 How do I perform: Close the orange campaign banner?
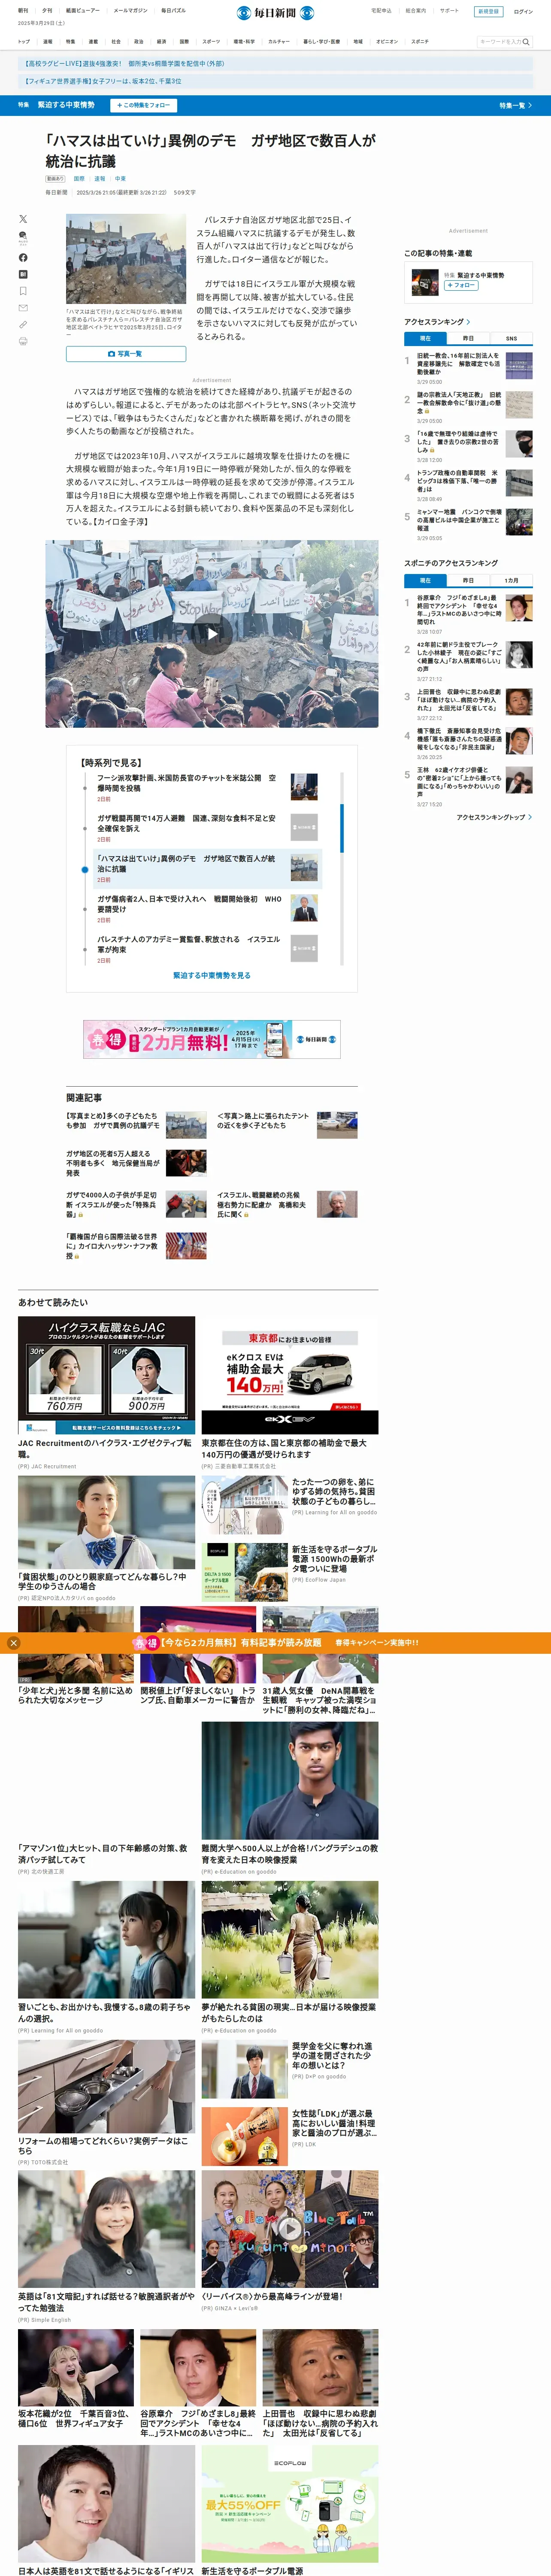click(13, 1642)
